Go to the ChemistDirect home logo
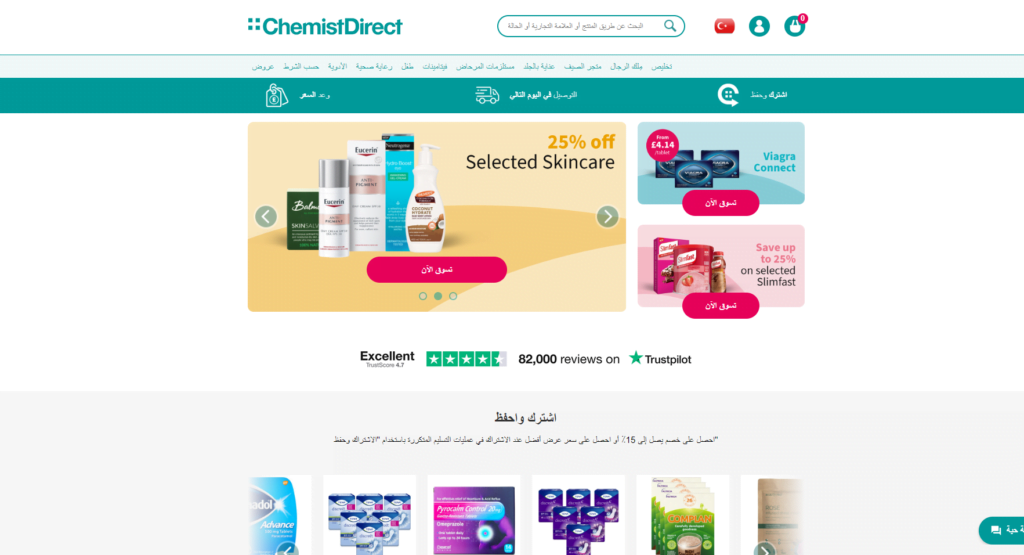 coord(325,26)
